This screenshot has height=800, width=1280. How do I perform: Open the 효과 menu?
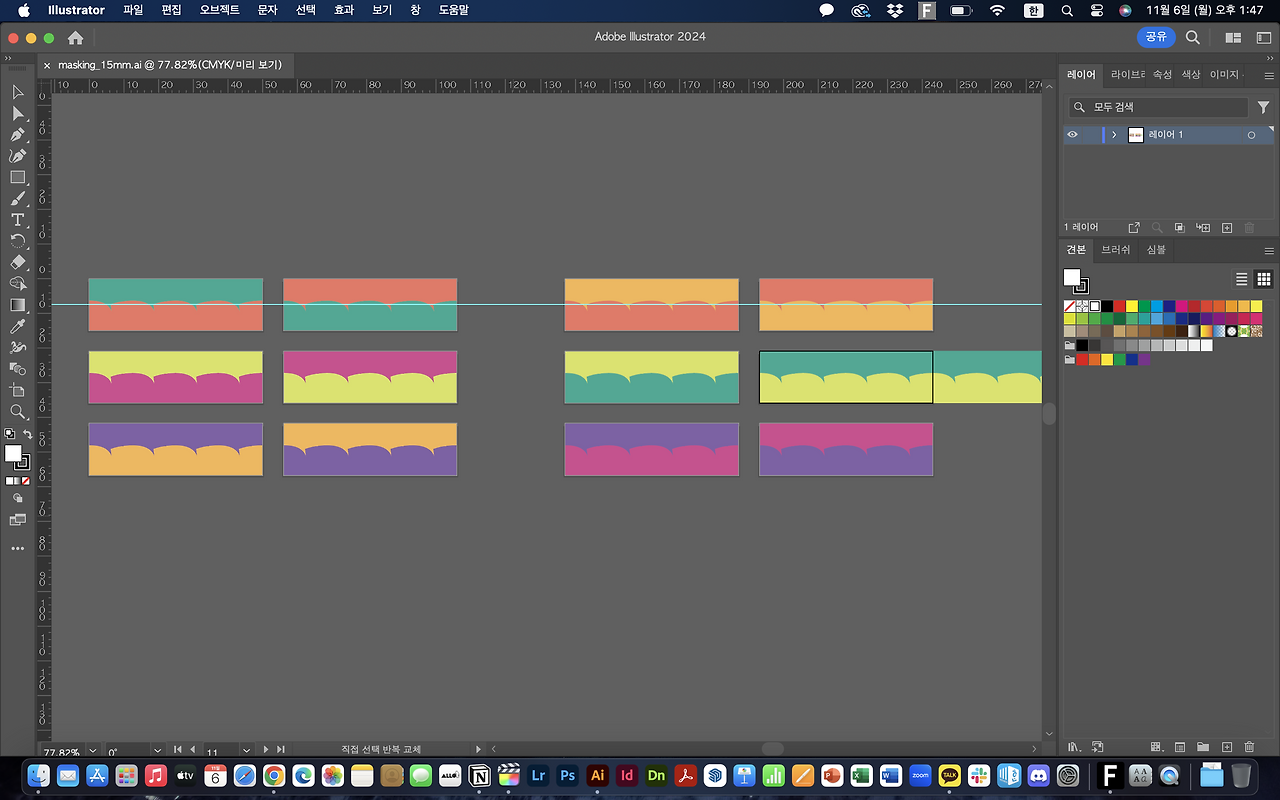(x=344, y=10)
